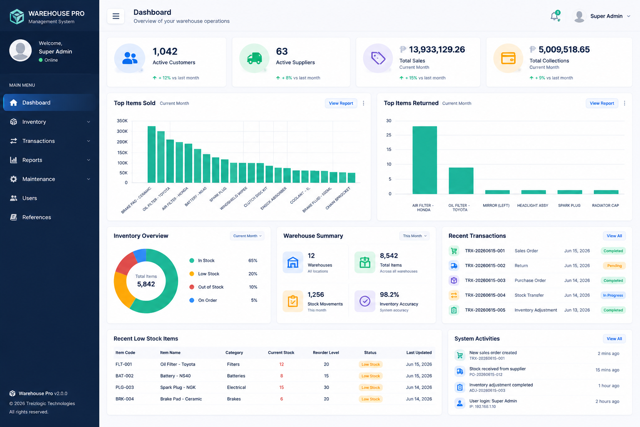Click the On Order blue legend dot
The height and width of the screenshot is (427, 640).
[x=191, y=300]
